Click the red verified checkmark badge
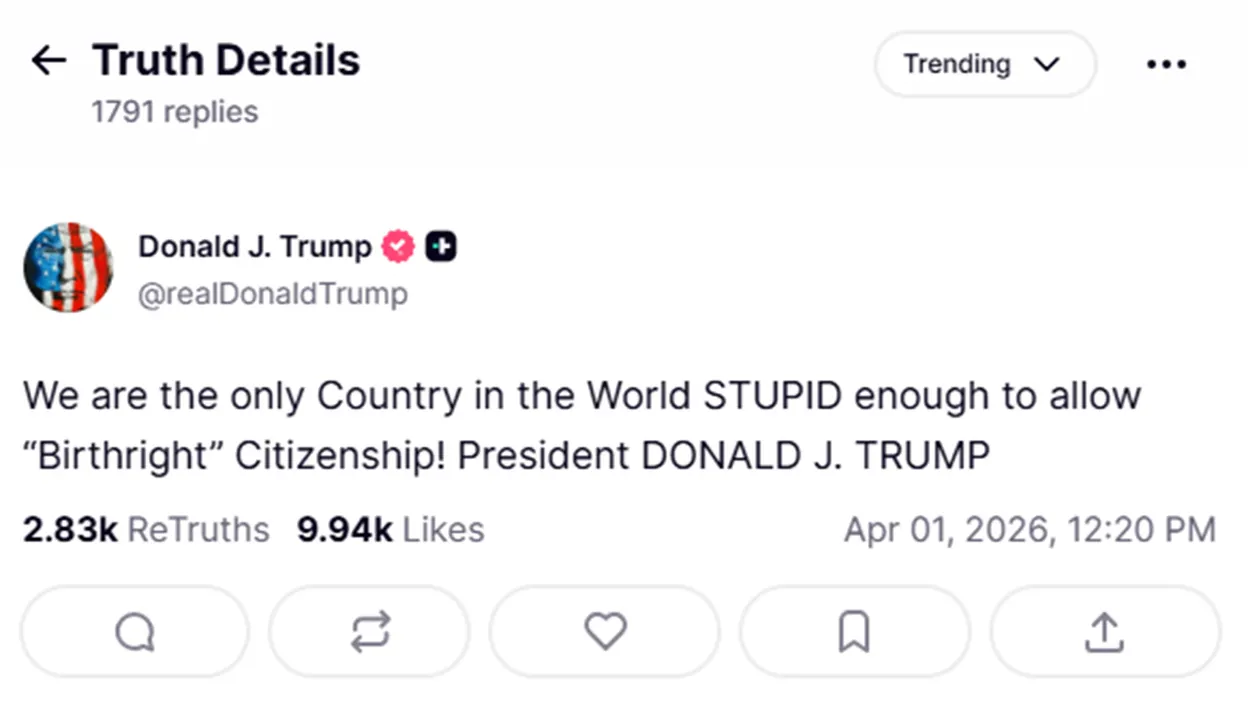1248x702 pixels. click(x=398, y=247)
